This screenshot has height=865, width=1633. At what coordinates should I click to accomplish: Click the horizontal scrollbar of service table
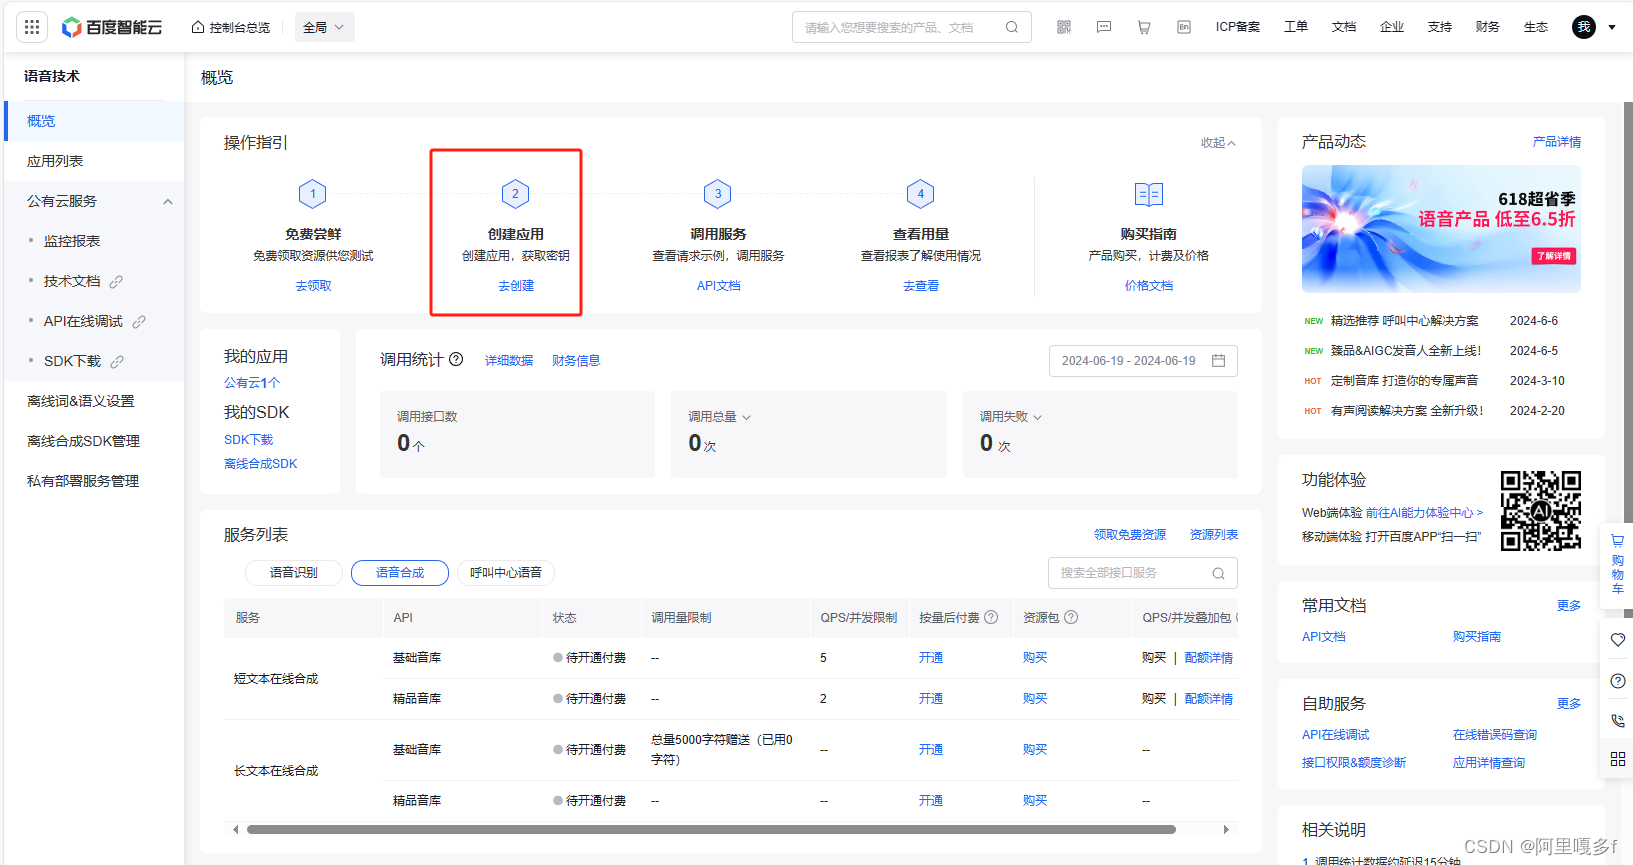point(711,829)
